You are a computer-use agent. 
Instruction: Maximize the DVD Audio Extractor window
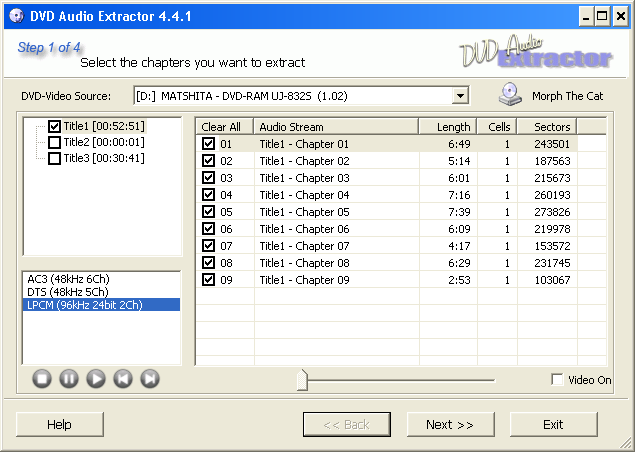(x=602, y=16)
